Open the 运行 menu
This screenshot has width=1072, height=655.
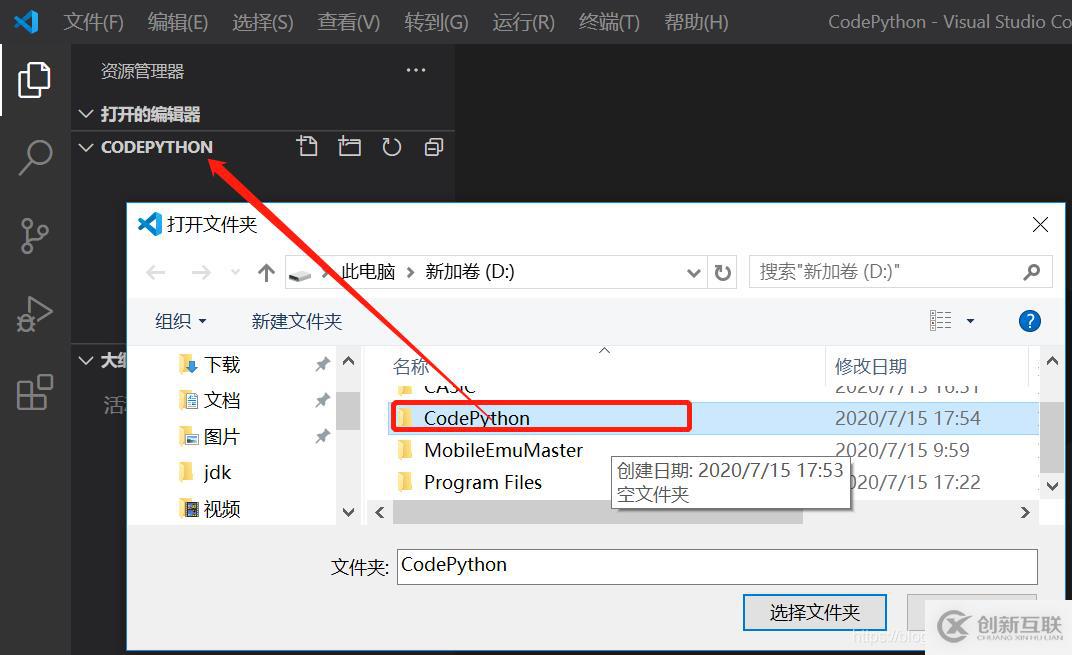coord(522,22)
